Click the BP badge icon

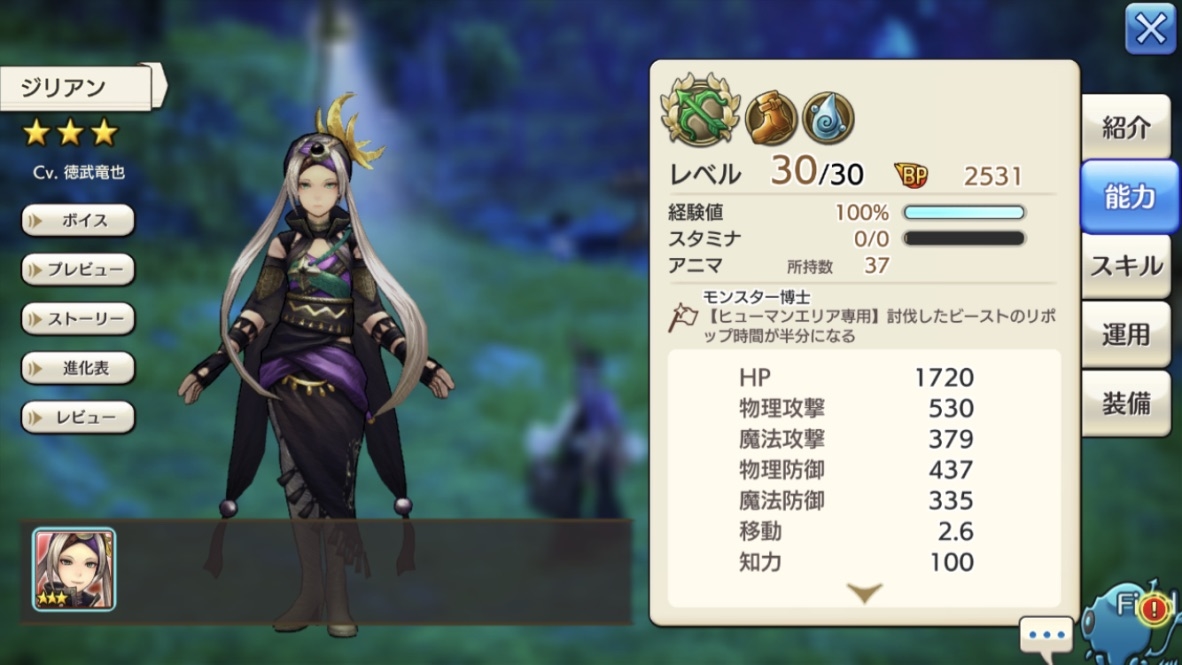[x=911, y=176]
